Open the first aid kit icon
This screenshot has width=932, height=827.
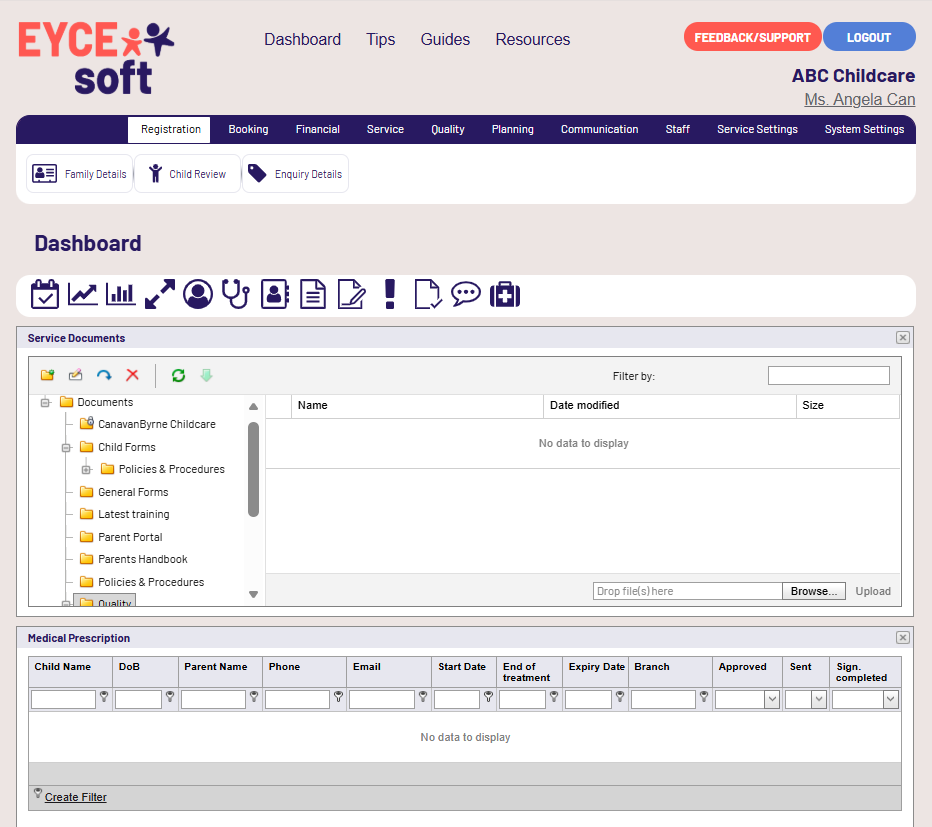[505, 294]
